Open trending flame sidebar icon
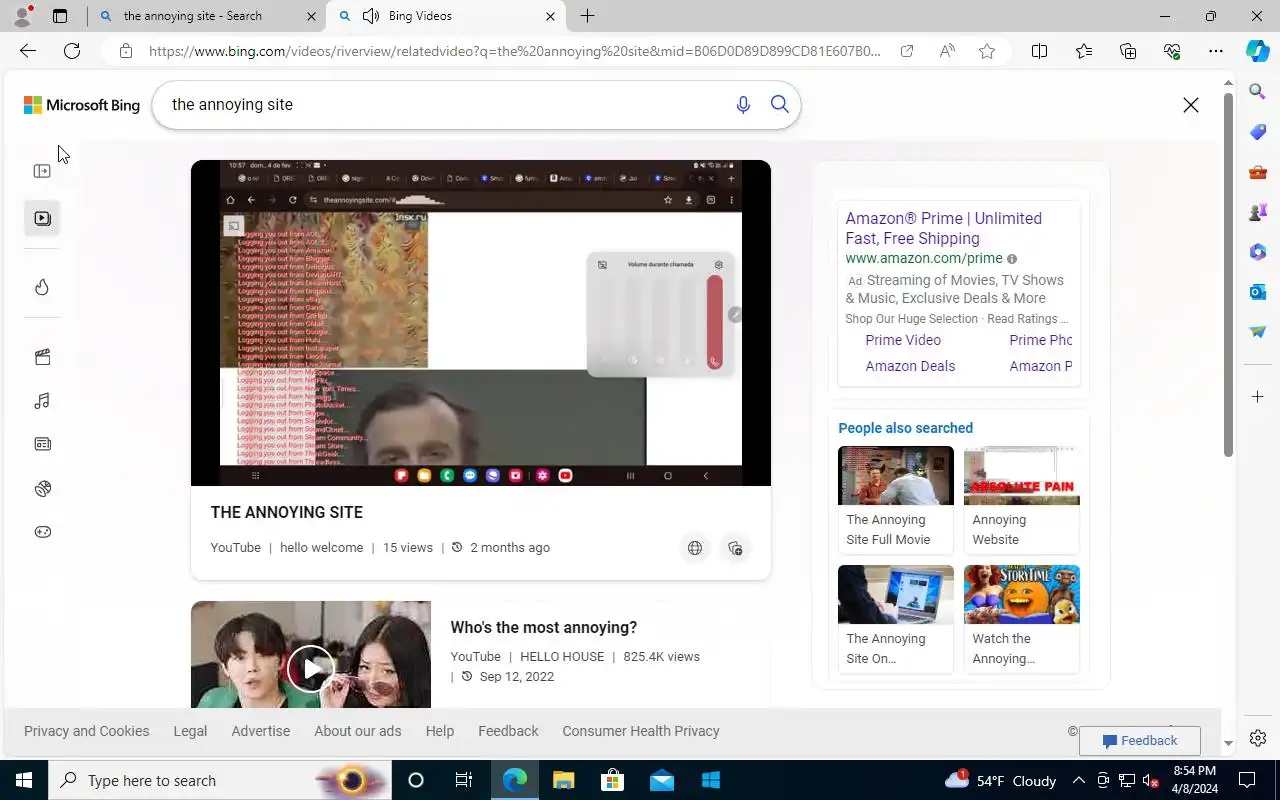The image size is (1280, 800). tap(42, 287)
